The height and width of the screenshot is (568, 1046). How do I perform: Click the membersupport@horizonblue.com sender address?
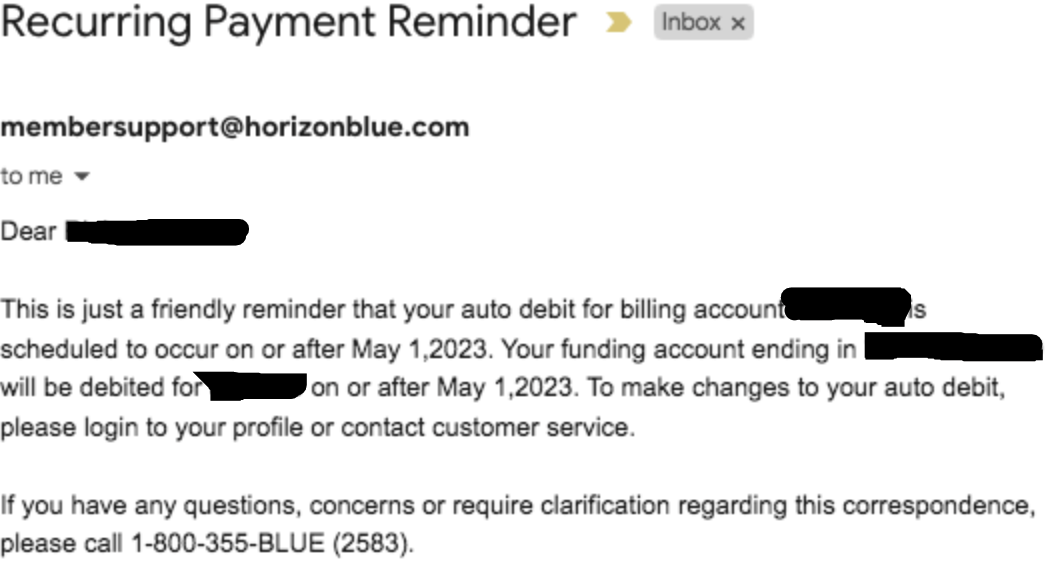[x=235, y=128]
